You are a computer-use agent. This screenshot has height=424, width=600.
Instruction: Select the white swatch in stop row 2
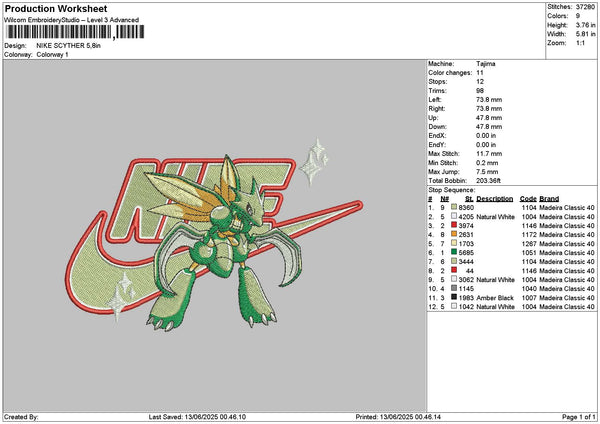[x=454, y=216]
